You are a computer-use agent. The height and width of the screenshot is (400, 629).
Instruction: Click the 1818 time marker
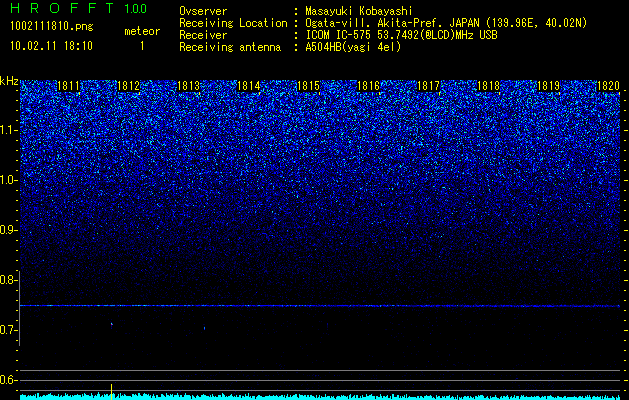(489, 86)
